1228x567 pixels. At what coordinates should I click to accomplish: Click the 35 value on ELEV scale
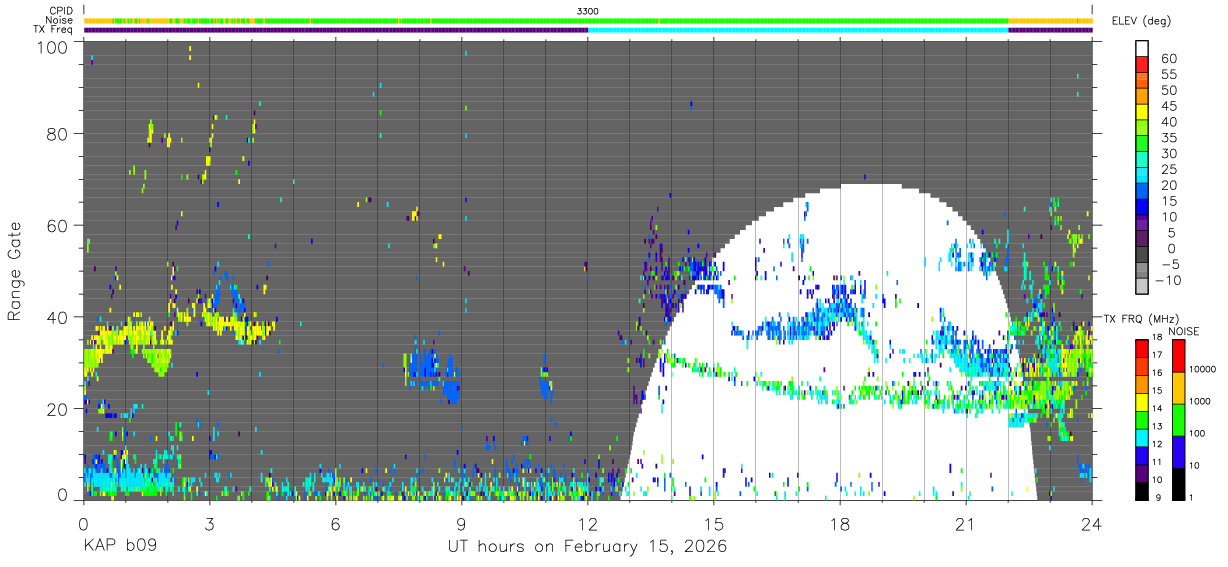(x=1169, y=138)
